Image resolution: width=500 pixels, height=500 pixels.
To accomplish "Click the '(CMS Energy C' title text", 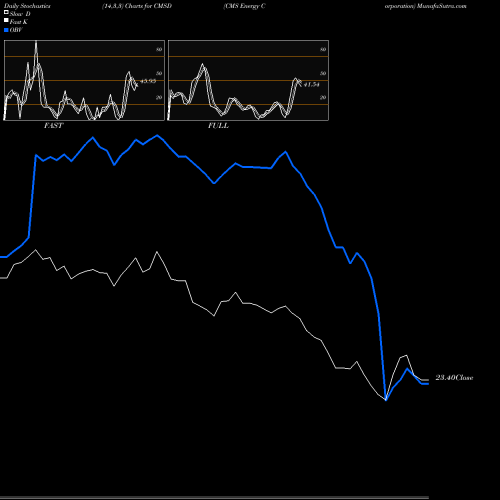I will coord(244,6).
